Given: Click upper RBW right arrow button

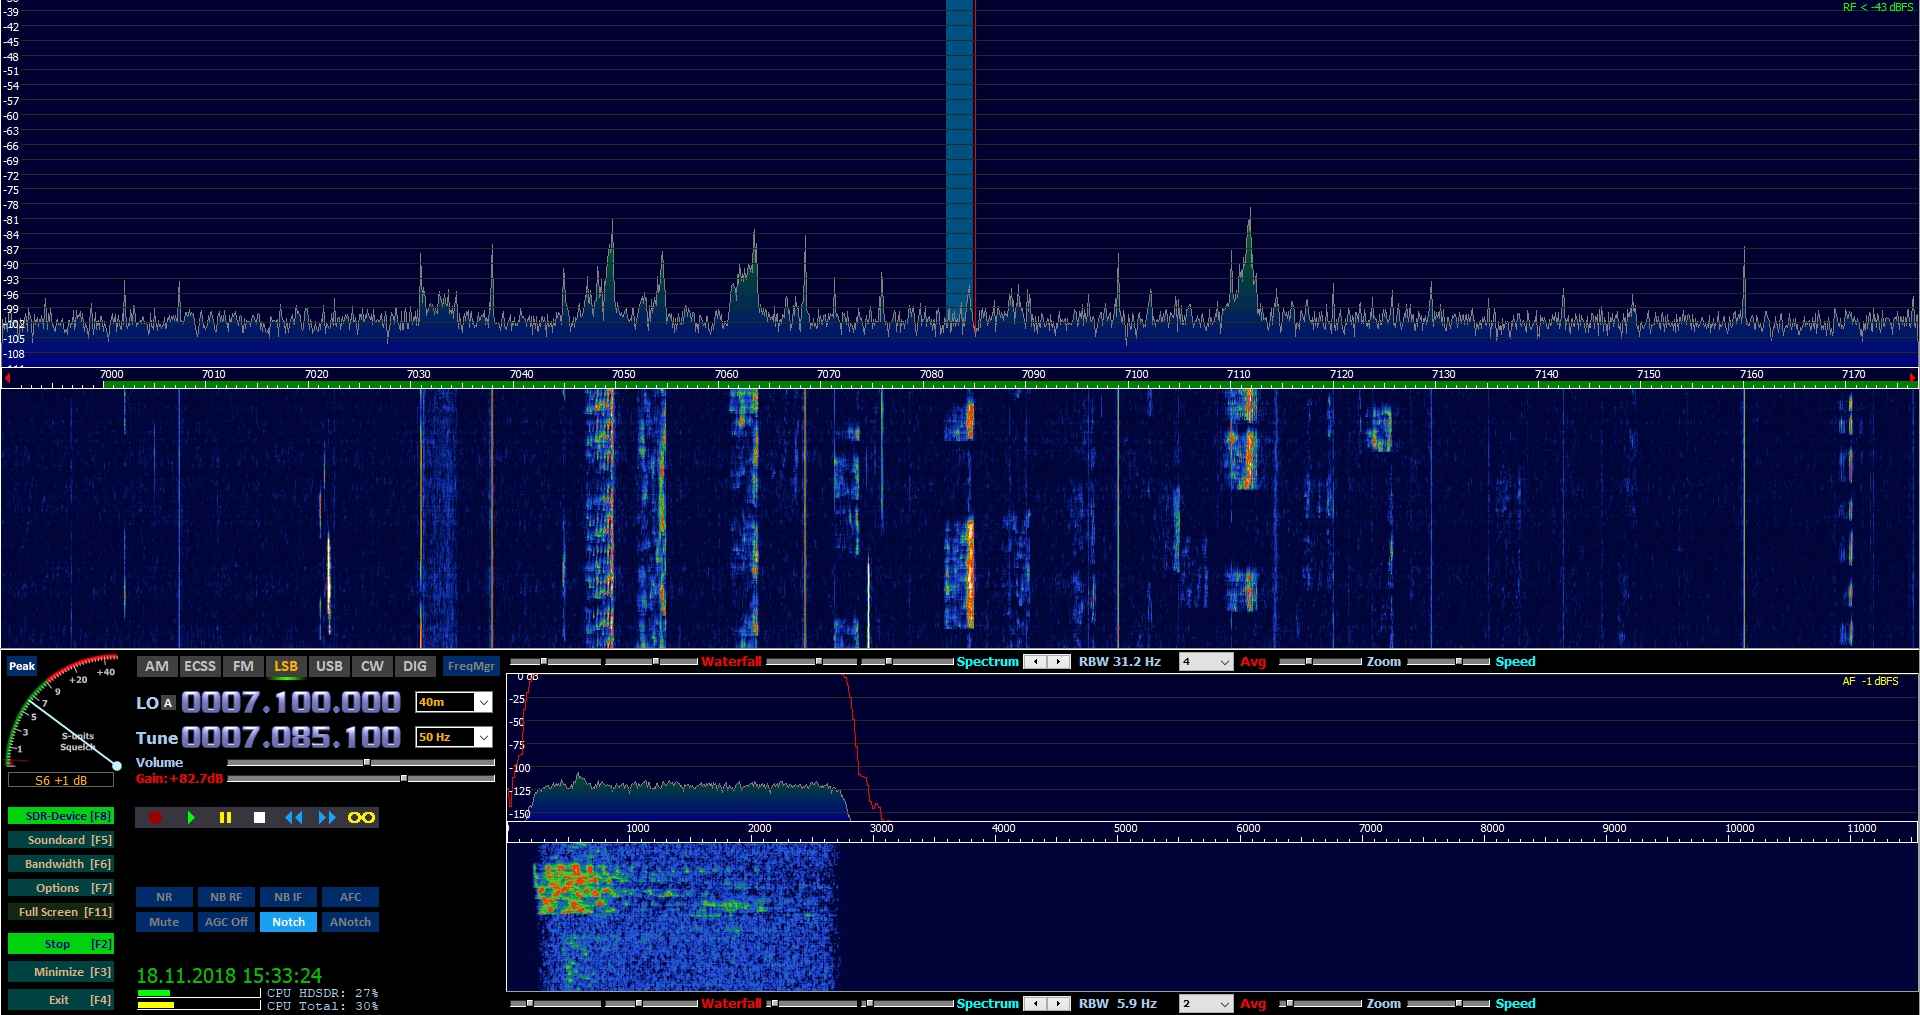Looking at the screenshot, I should pyautogui.click(x=1059, y=662).
